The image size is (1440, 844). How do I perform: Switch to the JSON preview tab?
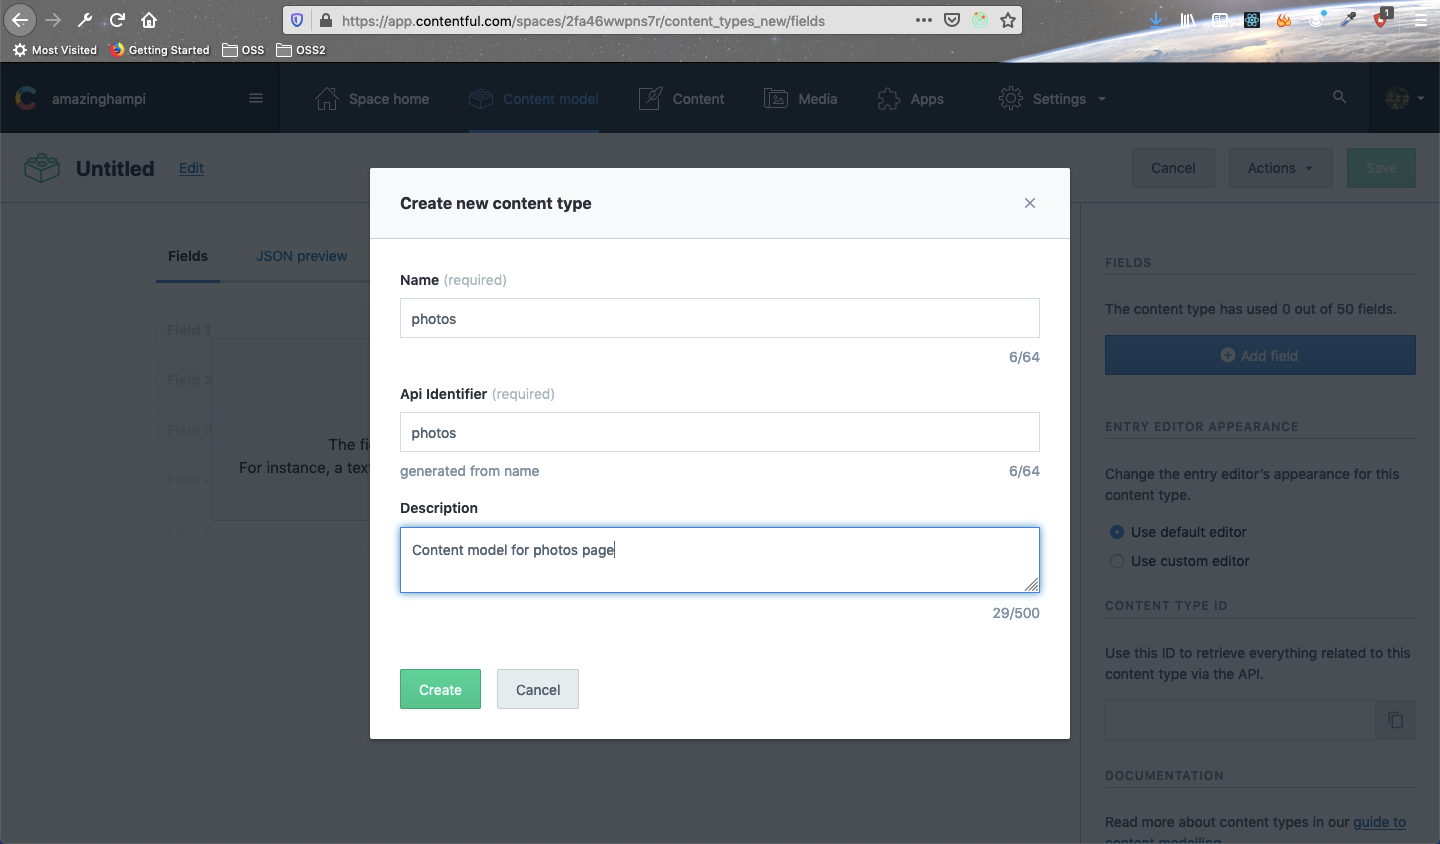click(x=301, y=256)
